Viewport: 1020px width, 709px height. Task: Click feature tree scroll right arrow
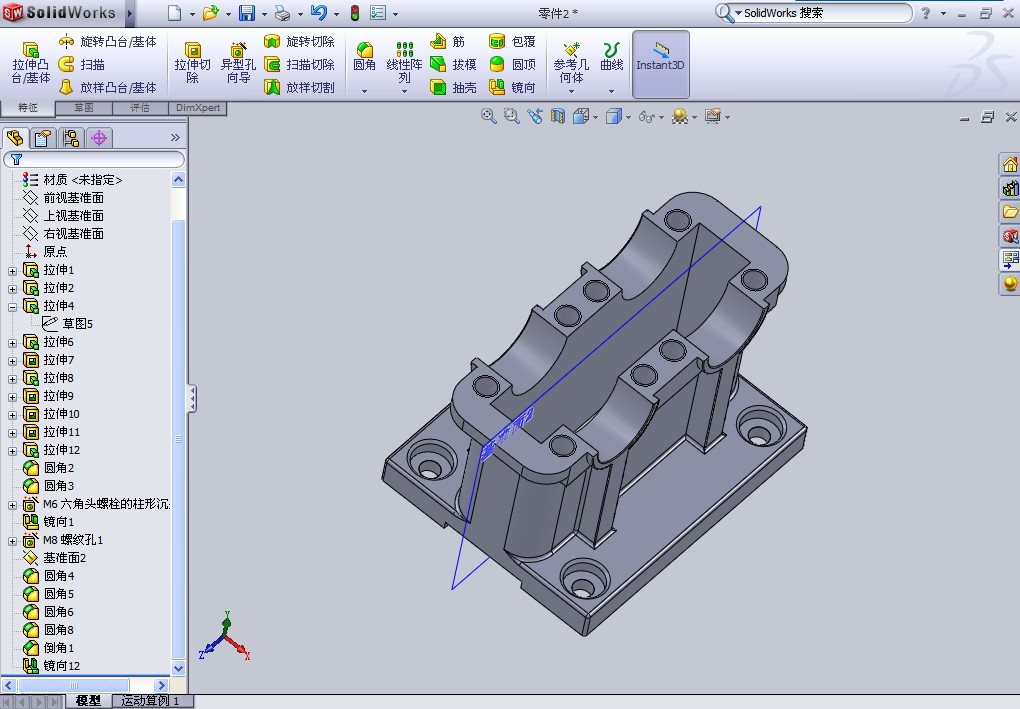[162, 685]
